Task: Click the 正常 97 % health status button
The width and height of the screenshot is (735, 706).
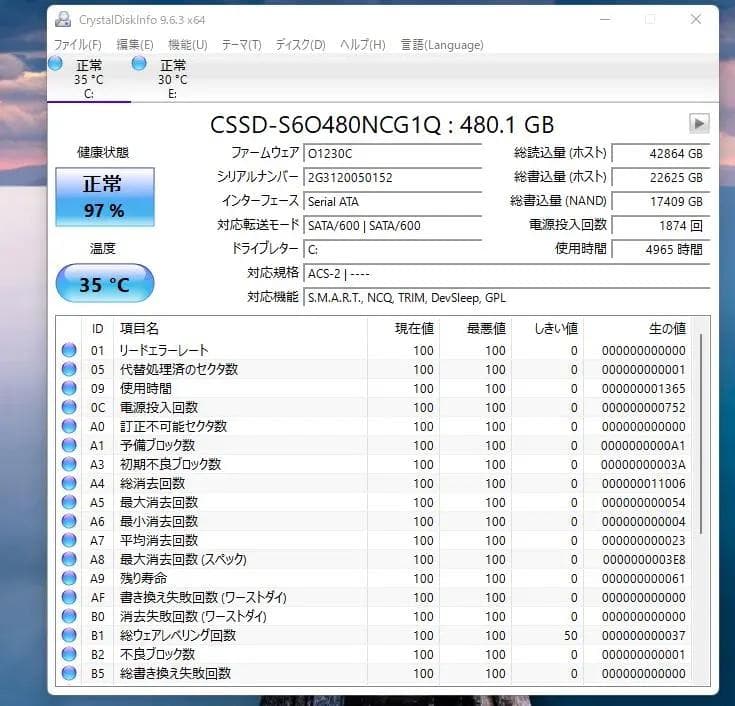Action: [105, 197]
